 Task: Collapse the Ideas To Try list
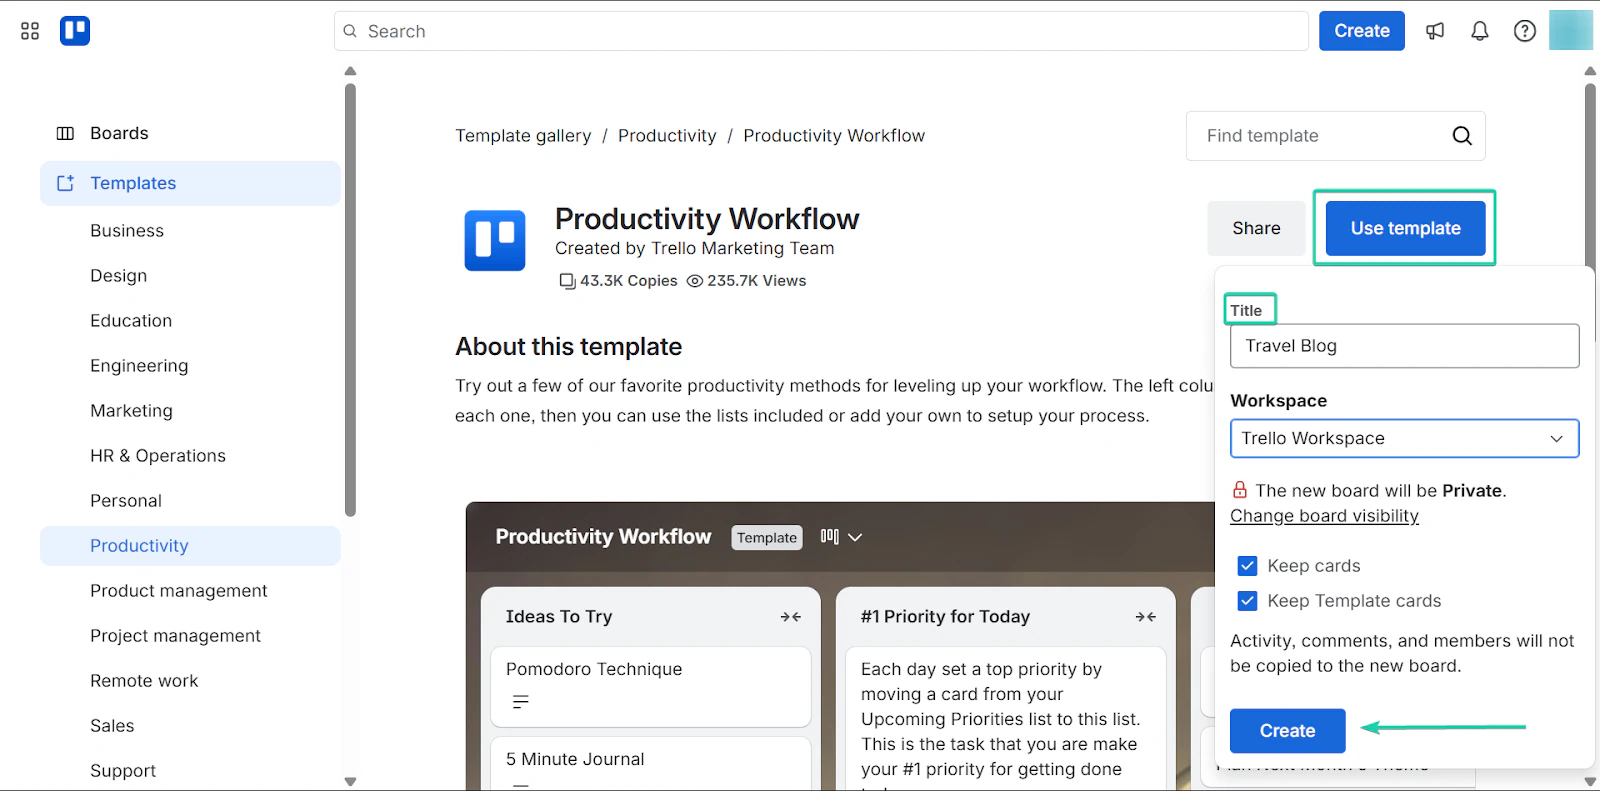pos(791,617)
